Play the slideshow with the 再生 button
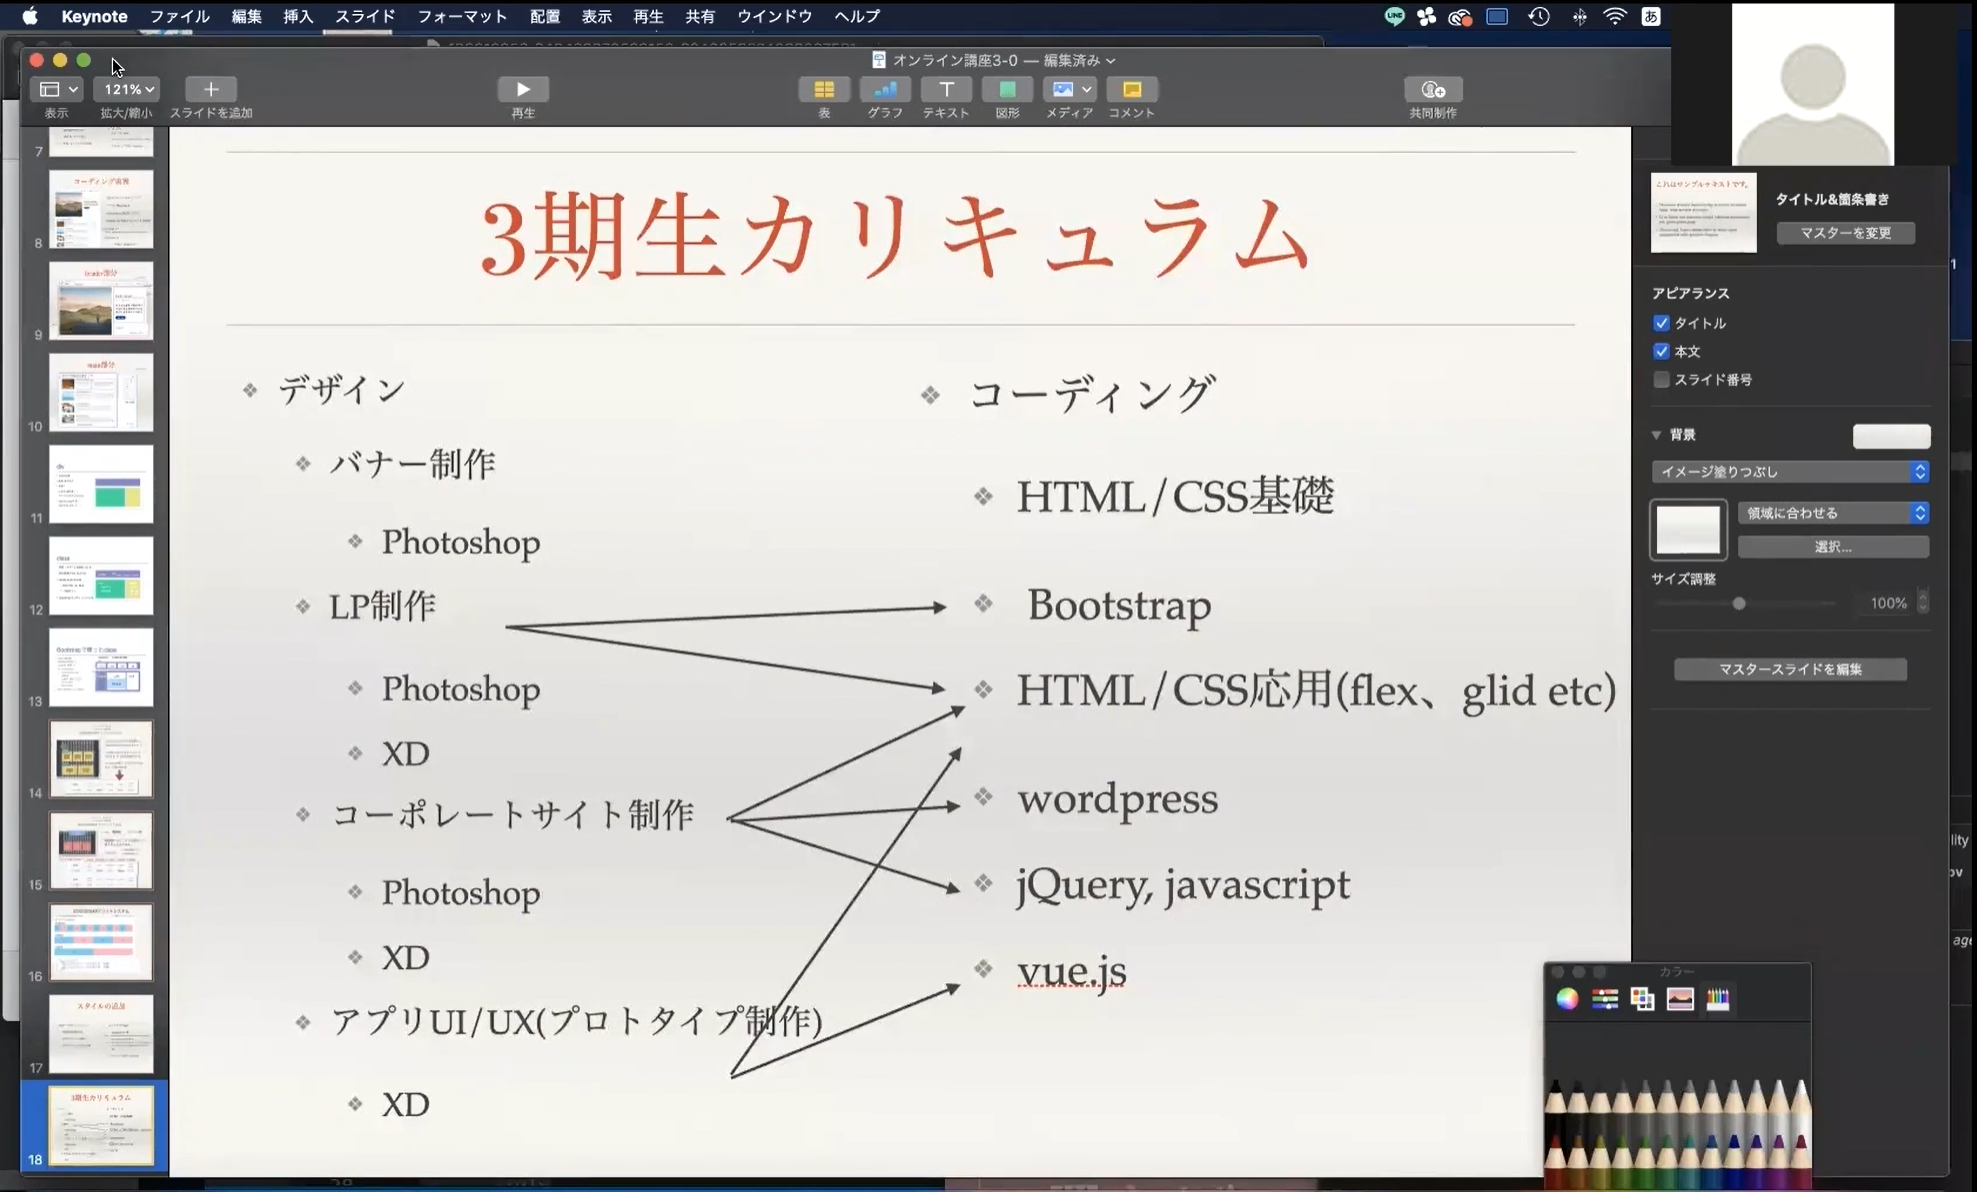1977x1192 pixels. click(522, 89)
